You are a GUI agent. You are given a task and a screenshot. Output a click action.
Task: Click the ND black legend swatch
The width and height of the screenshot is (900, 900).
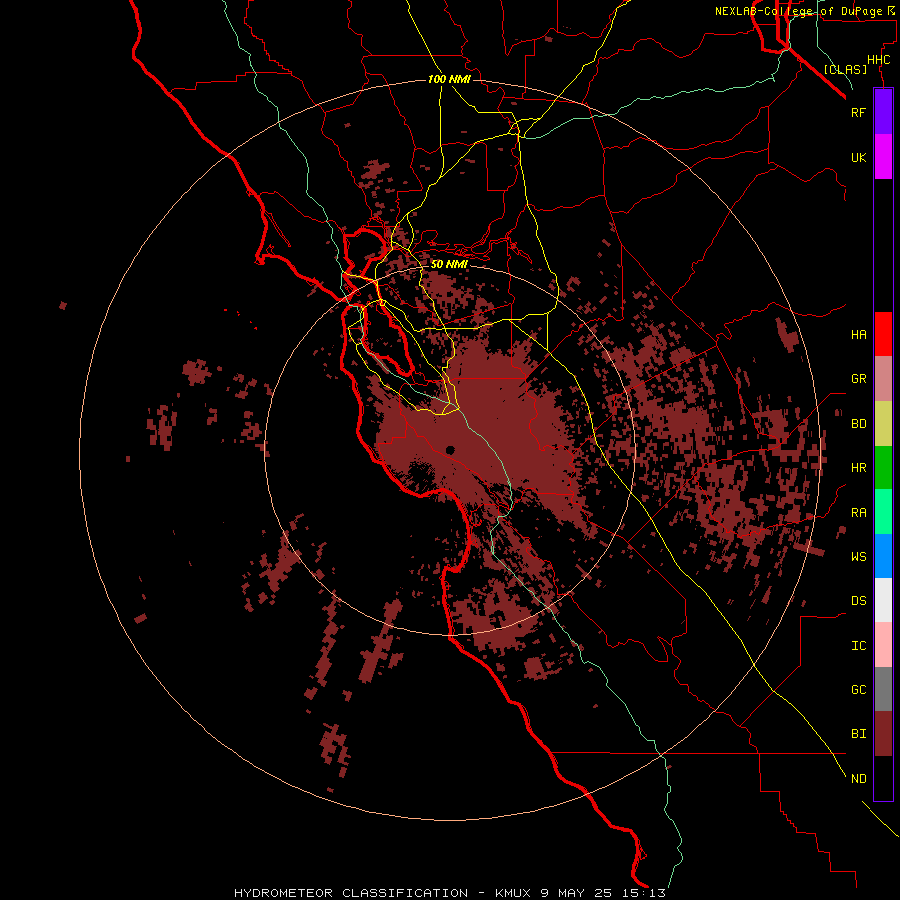coord(883,778)
